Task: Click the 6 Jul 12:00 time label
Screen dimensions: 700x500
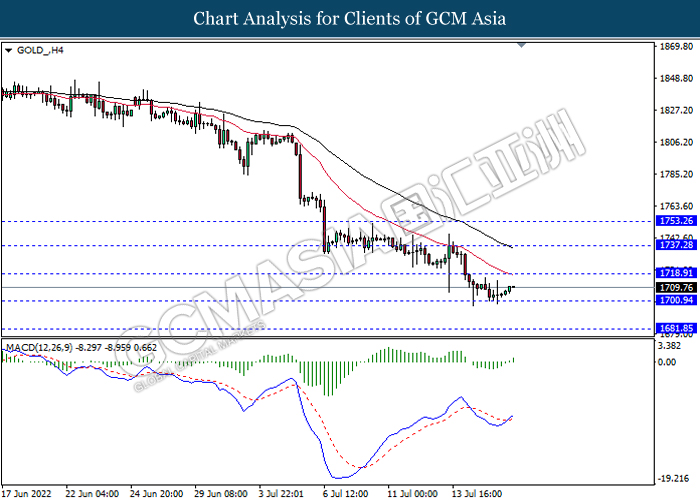Action: tap(346, 494)
